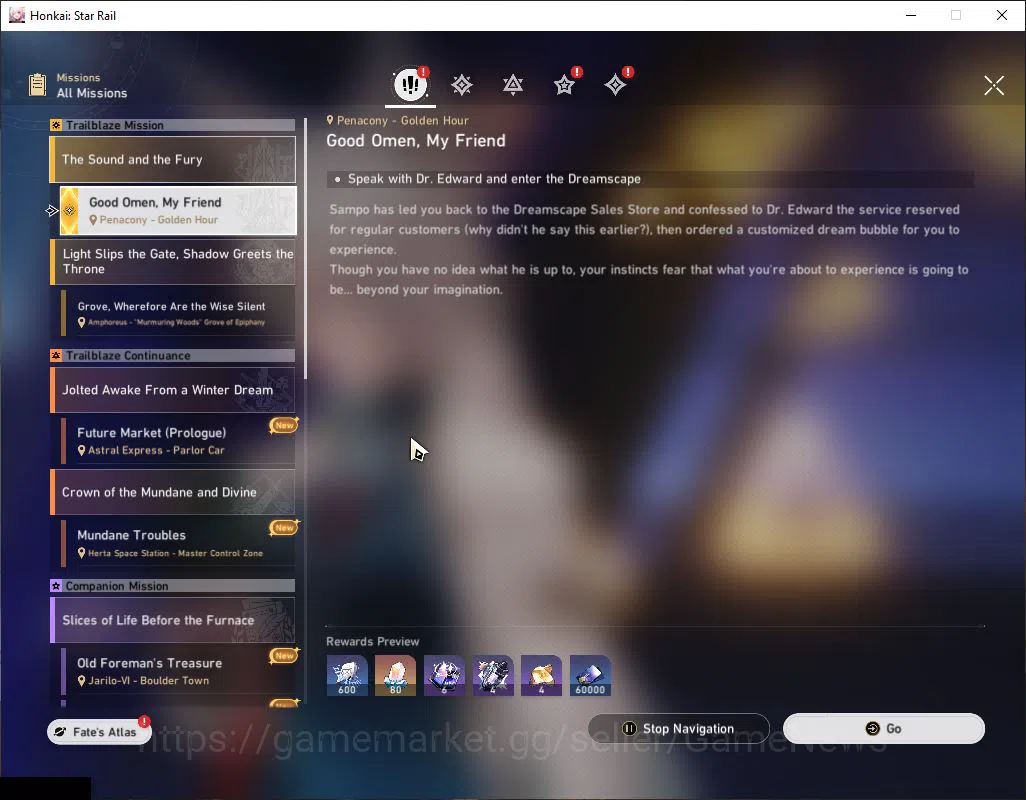Click the New badge on Old Foreman's Treasure
Viewport: 1026px width, 800px height.
point(284,655)
